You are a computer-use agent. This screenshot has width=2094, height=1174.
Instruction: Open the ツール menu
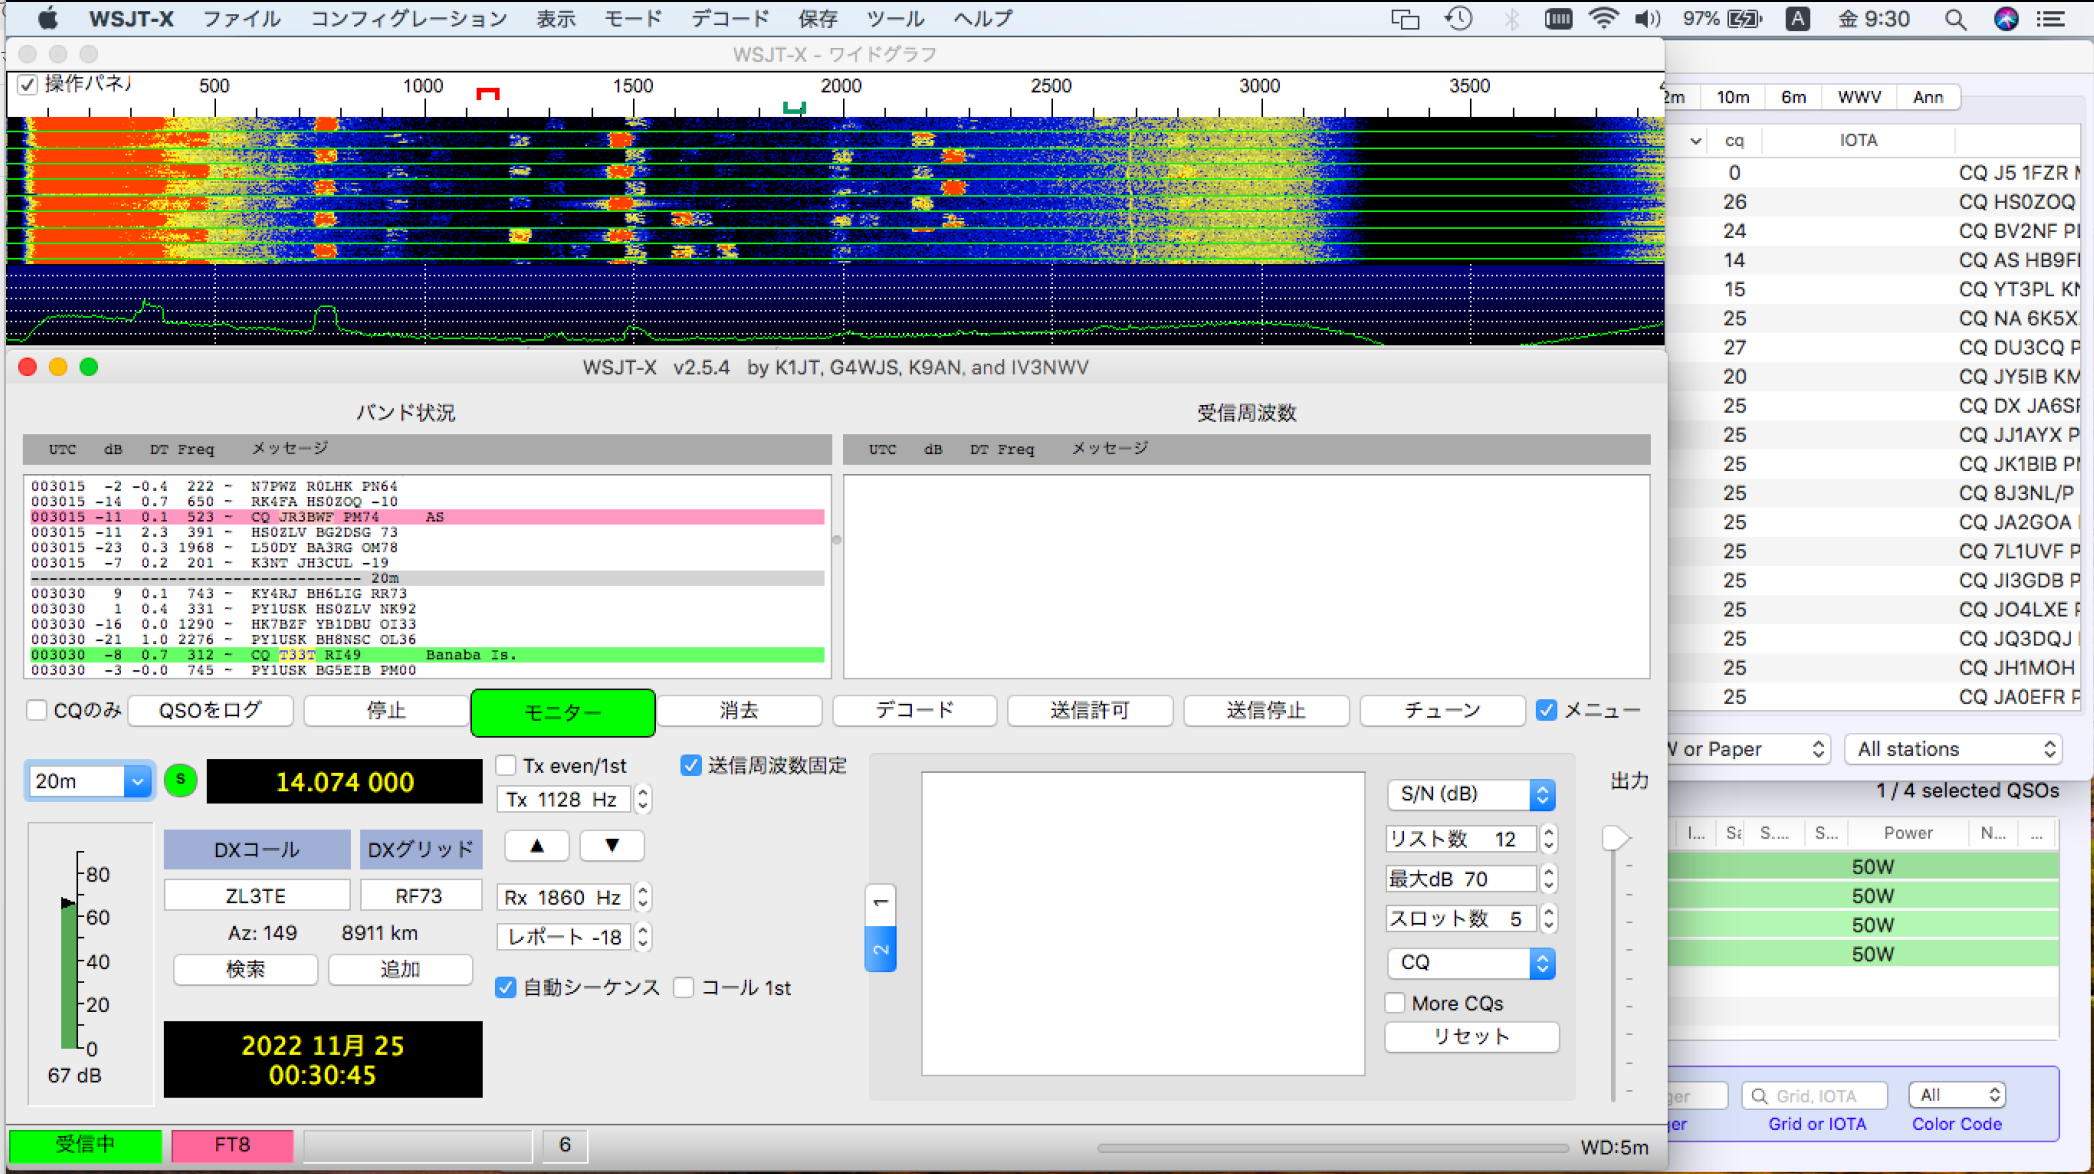(895, 18)
